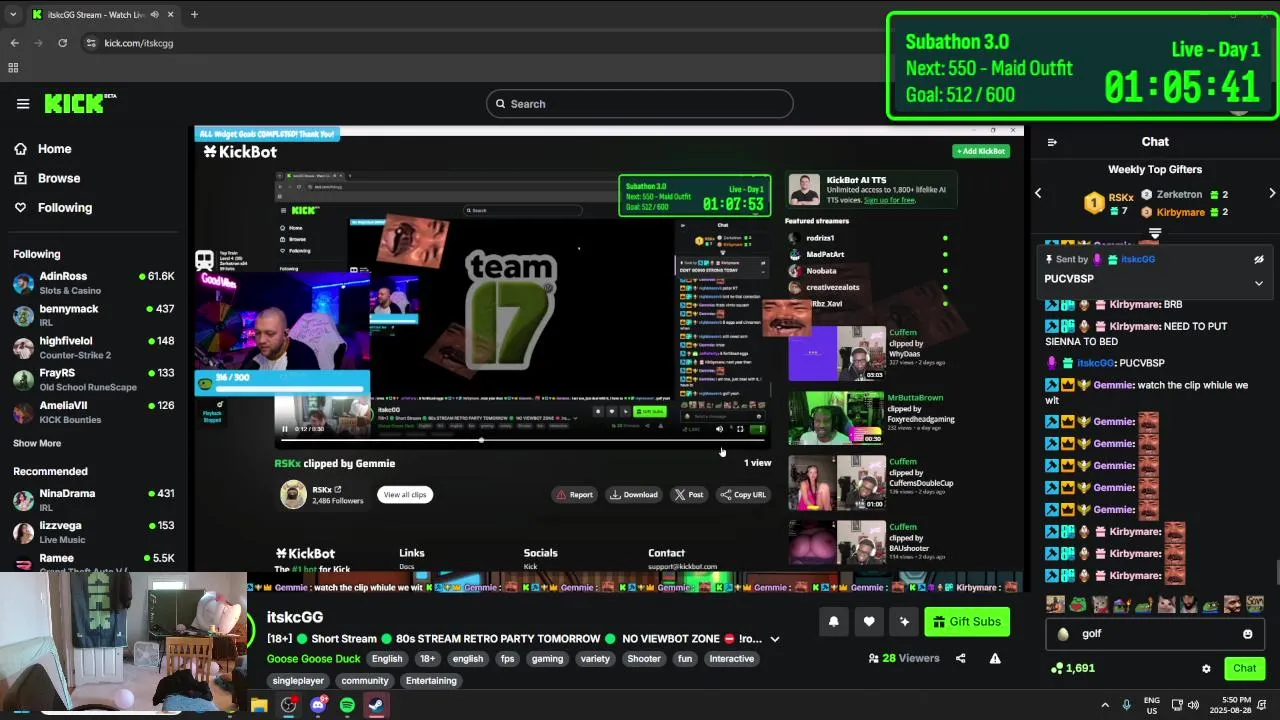Show next Weekly Top Gifters
The image size is (1280, 720).
(x=1272, y=193)
